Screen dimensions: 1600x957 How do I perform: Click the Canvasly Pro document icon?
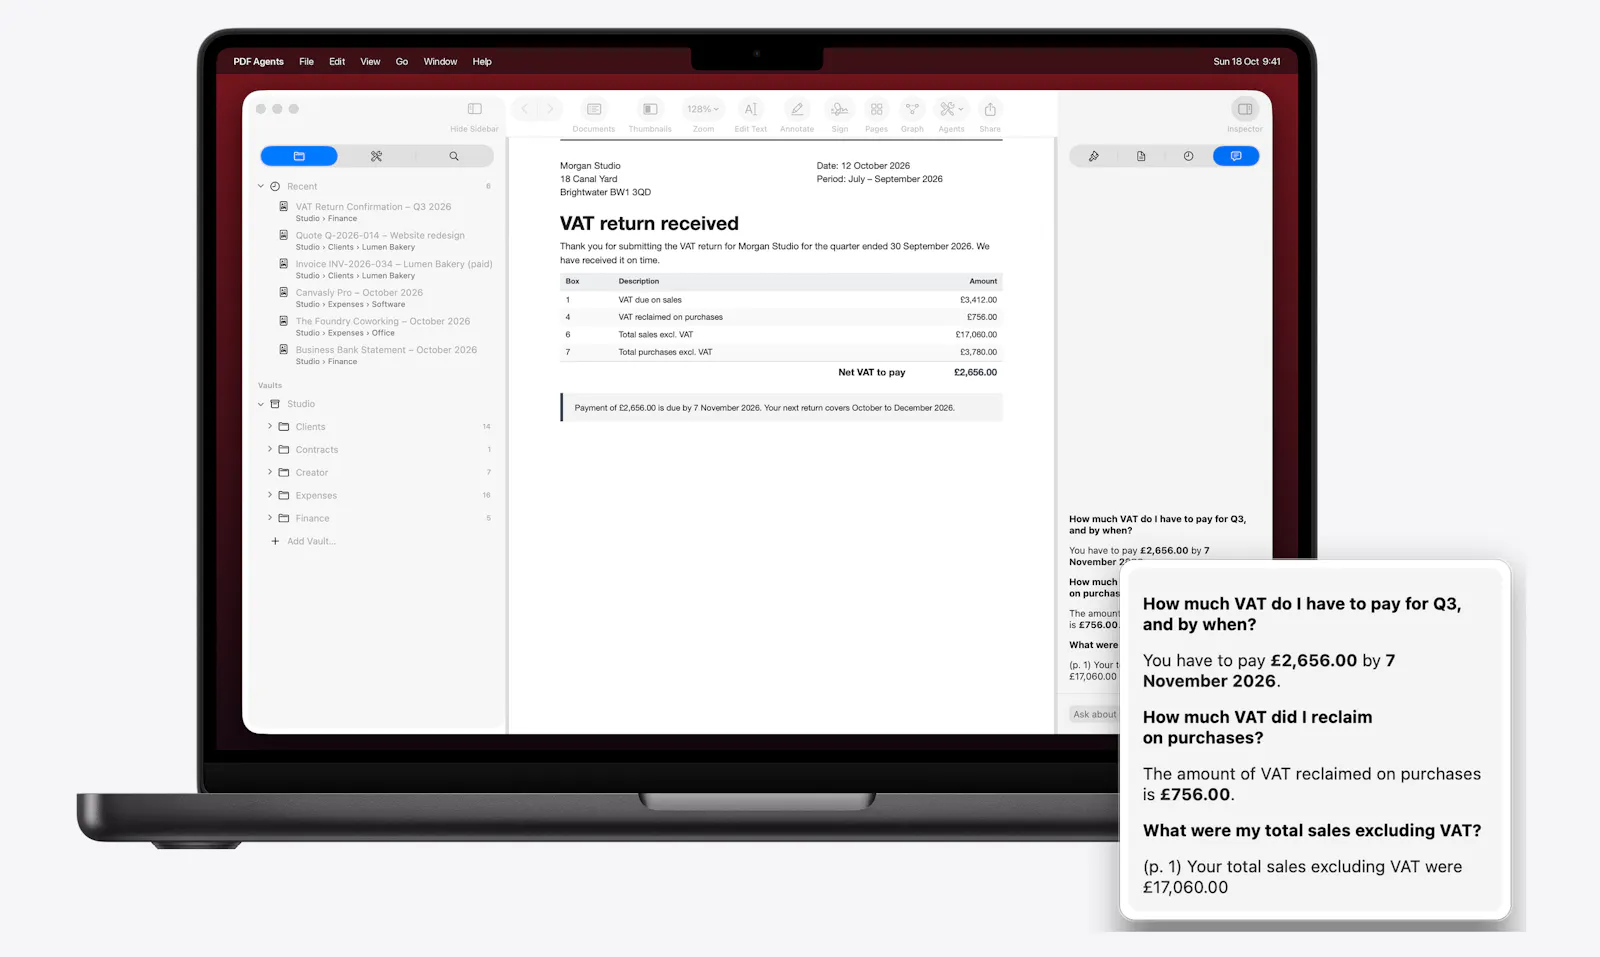[284, 292]
